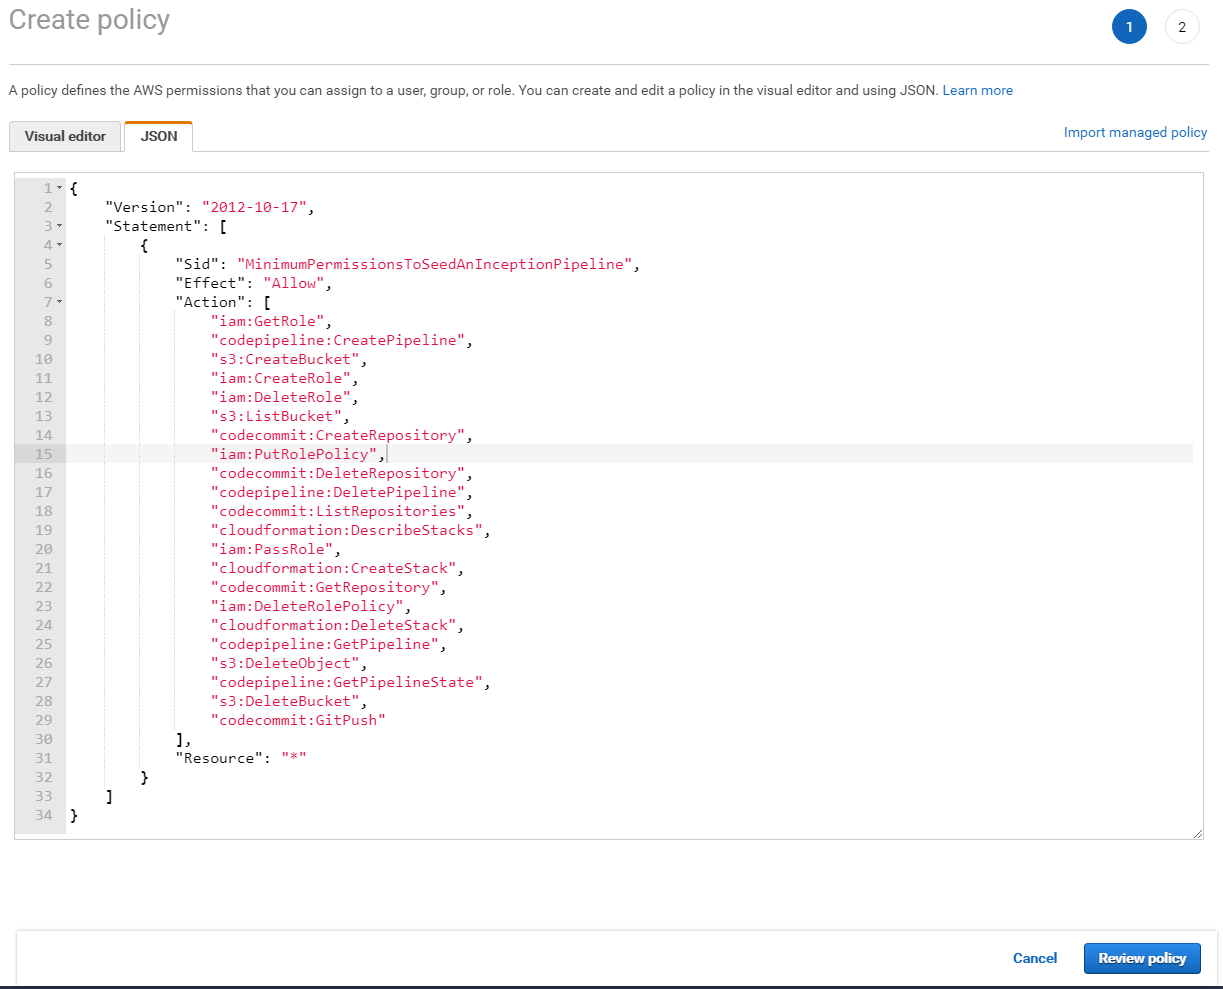Click "codecommit:DeleteRepository" action

click(x=337, y=473)
